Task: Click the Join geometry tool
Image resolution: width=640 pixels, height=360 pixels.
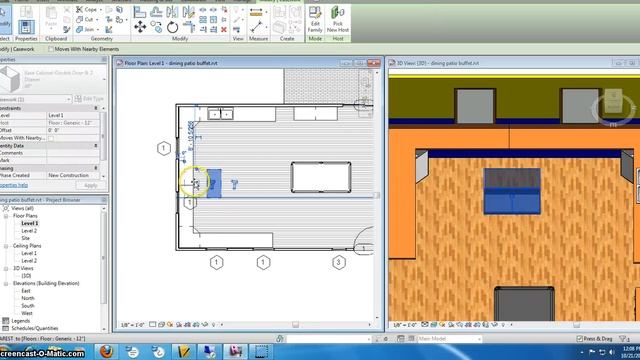Action: (86, 29)
